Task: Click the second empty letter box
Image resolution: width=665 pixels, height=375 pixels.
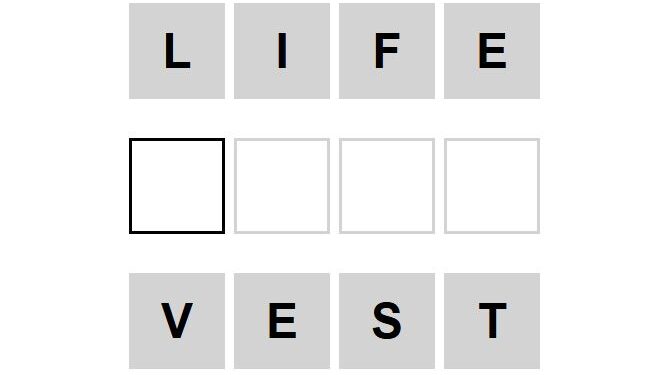Action: coord(282,186)
